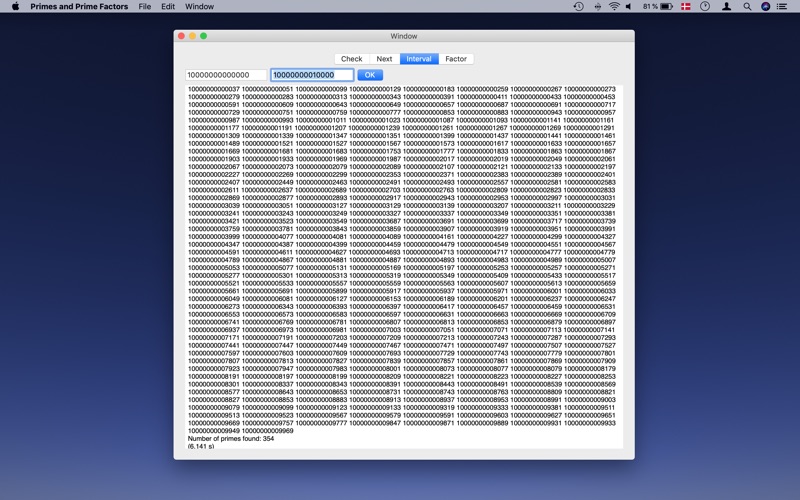This screenshot has height=500, width=800.
Task: Open Spotlight search magnifier
Action: click(x=747, y=7)
